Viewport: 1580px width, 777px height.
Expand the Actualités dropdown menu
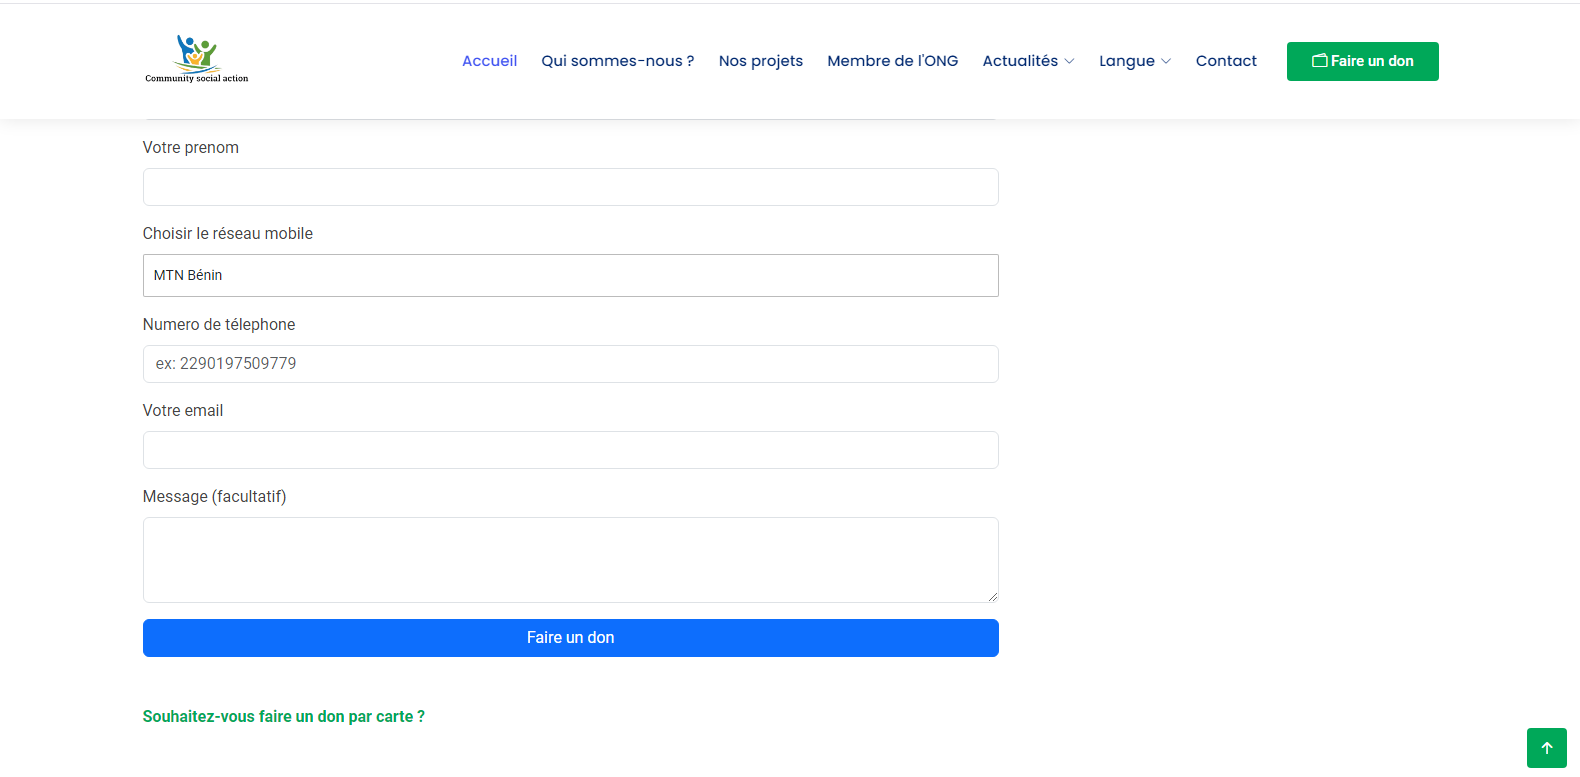point(1020,61)
